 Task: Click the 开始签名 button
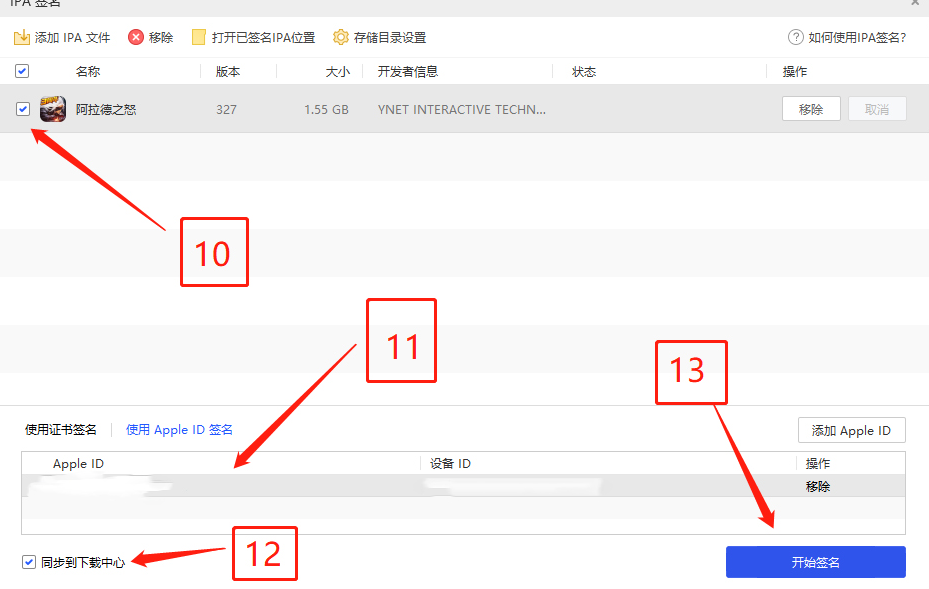[x=815, y=562]
